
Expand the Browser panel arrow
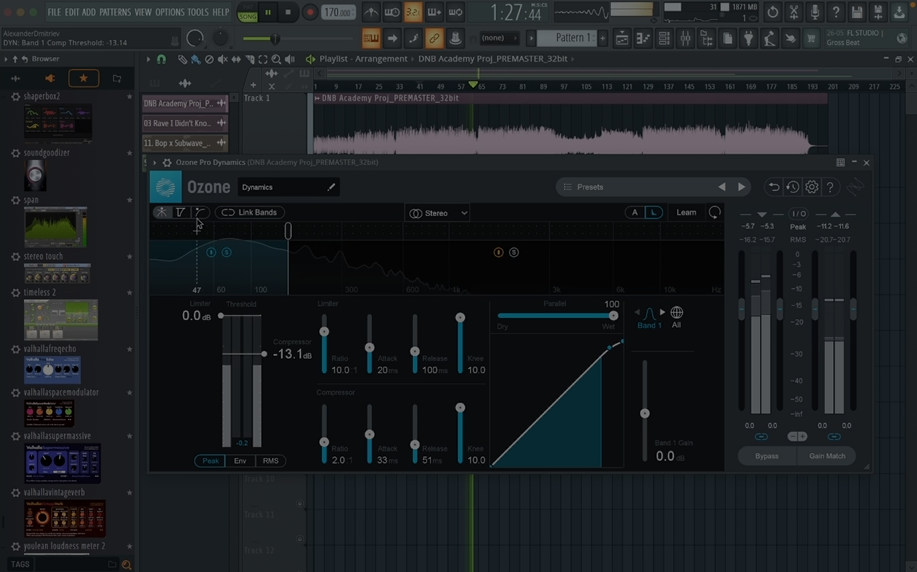click(x=6, y=59)
